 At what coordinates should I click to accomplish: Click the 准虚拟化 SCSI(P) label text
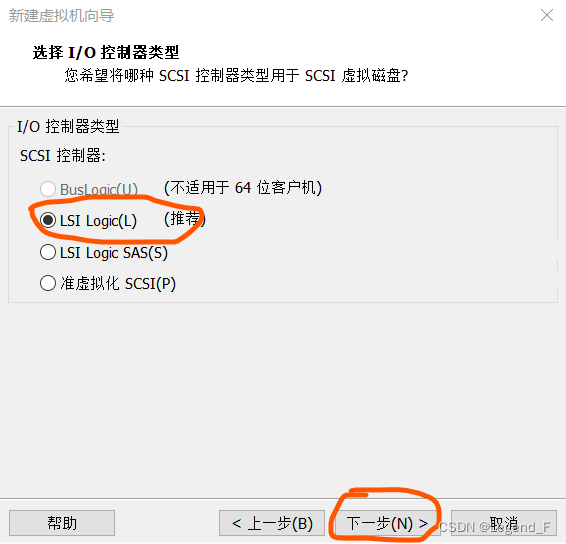[118, 283]
